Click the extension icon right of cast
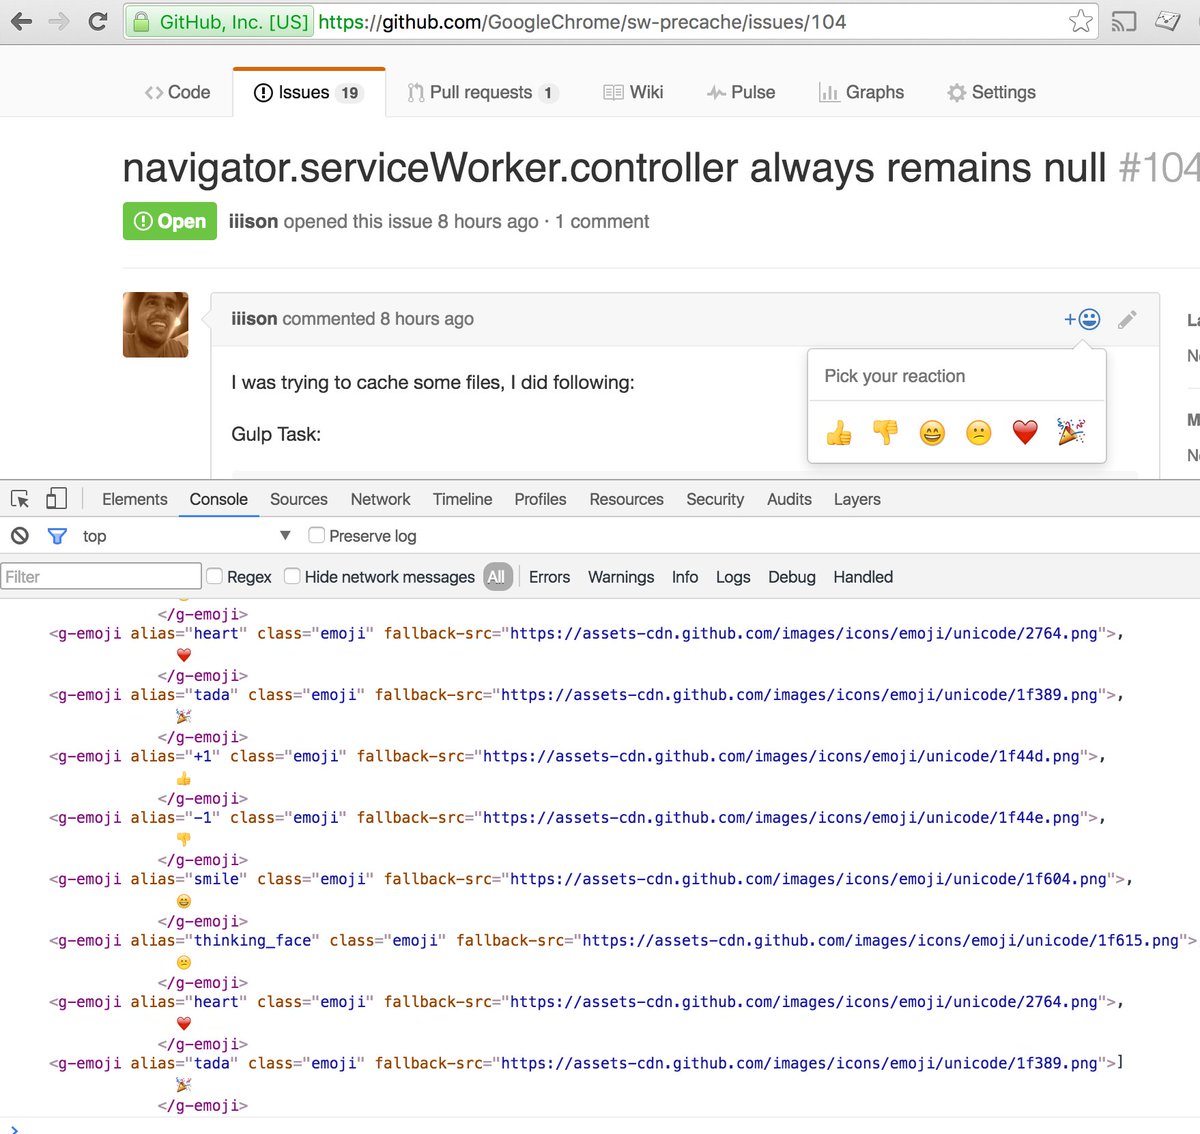Viewport: 1200px width, 1134px height. (1167, 21)
